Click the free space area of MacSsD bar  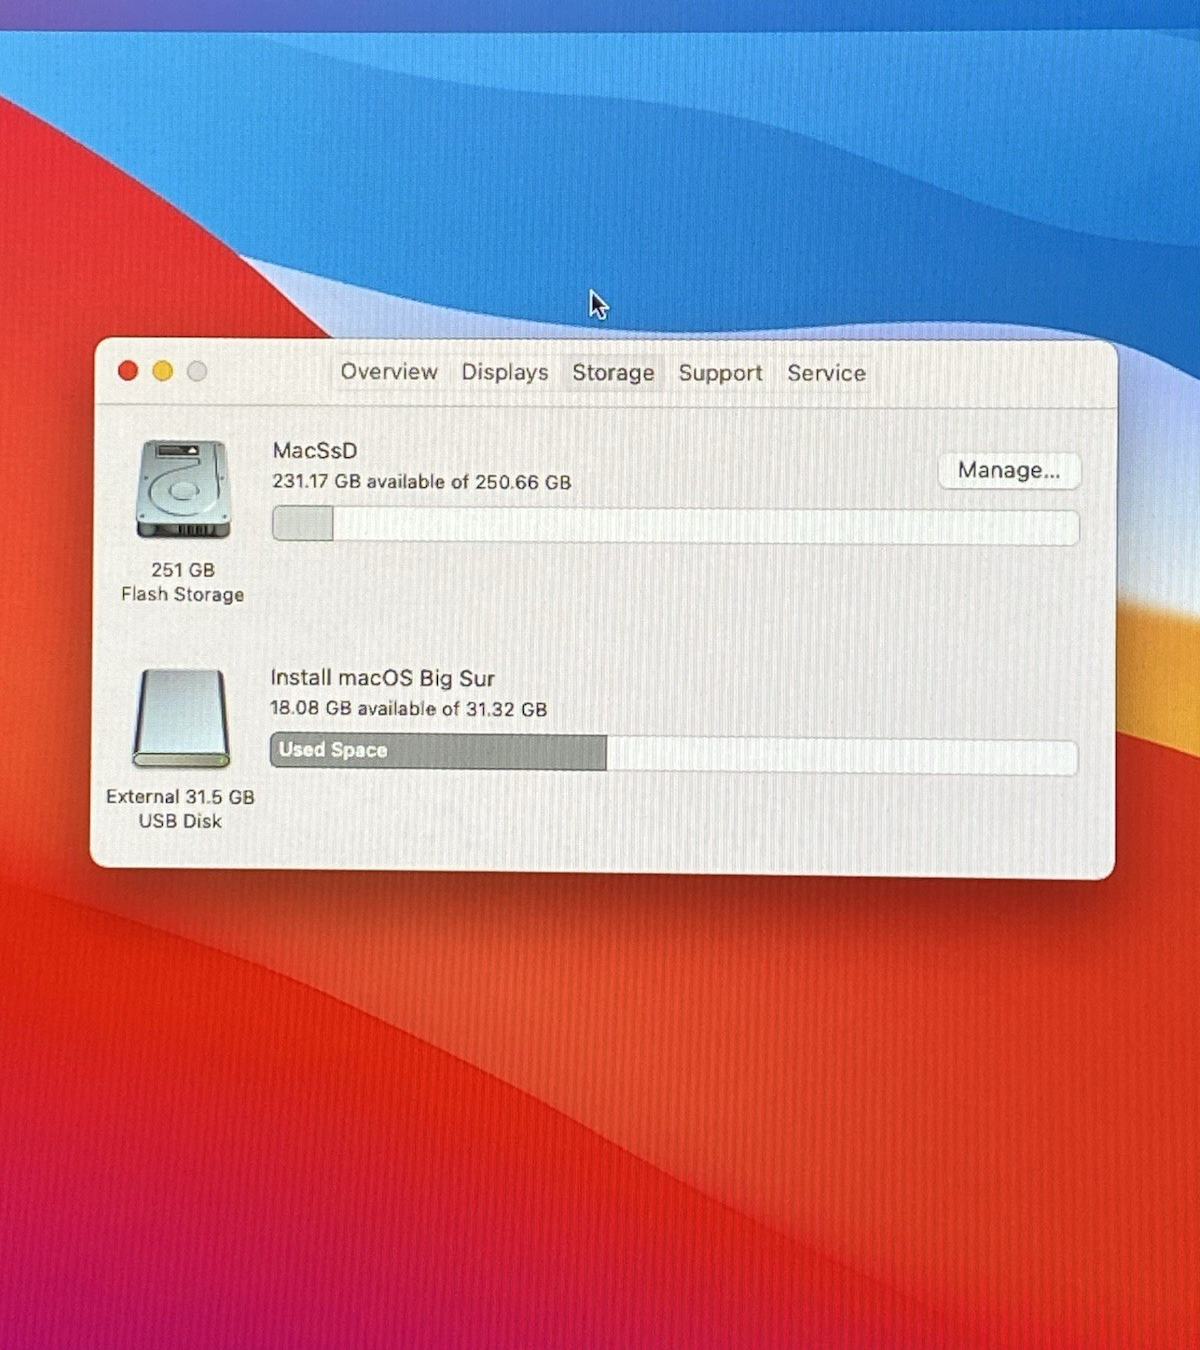(705, 526)
